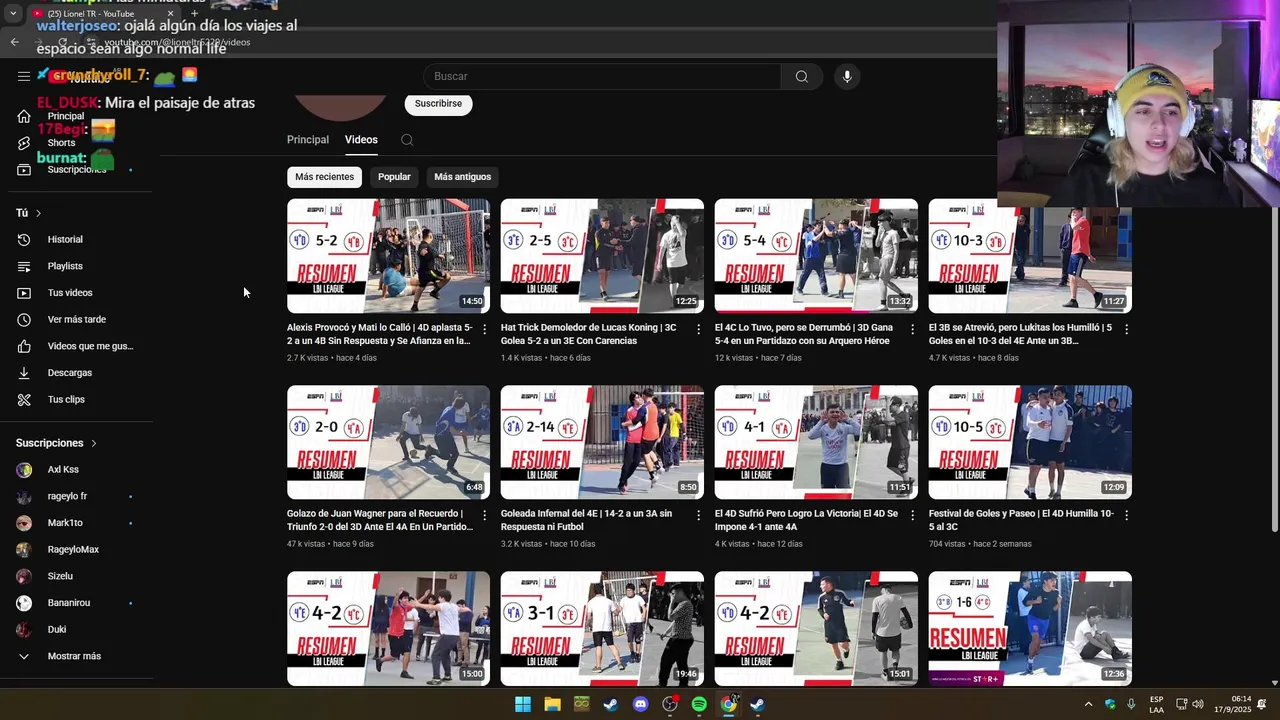
Task: Switch to Chrome in the taskbar
Action: tap(729, 704)
